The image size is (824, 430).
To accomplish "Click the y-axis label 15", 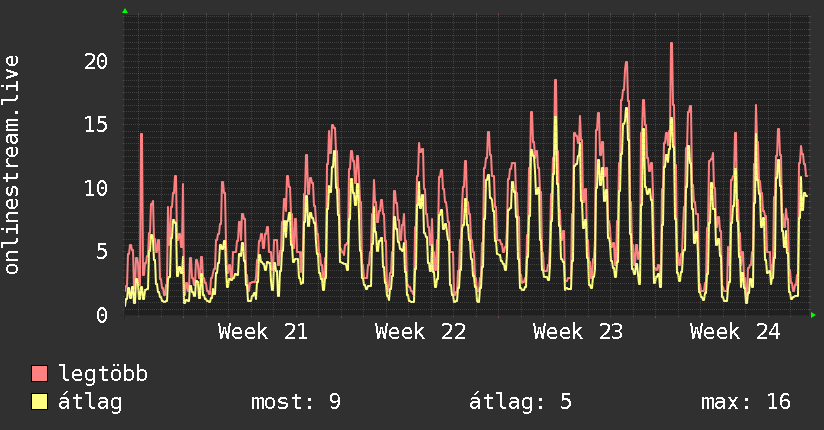I will 96,125.
